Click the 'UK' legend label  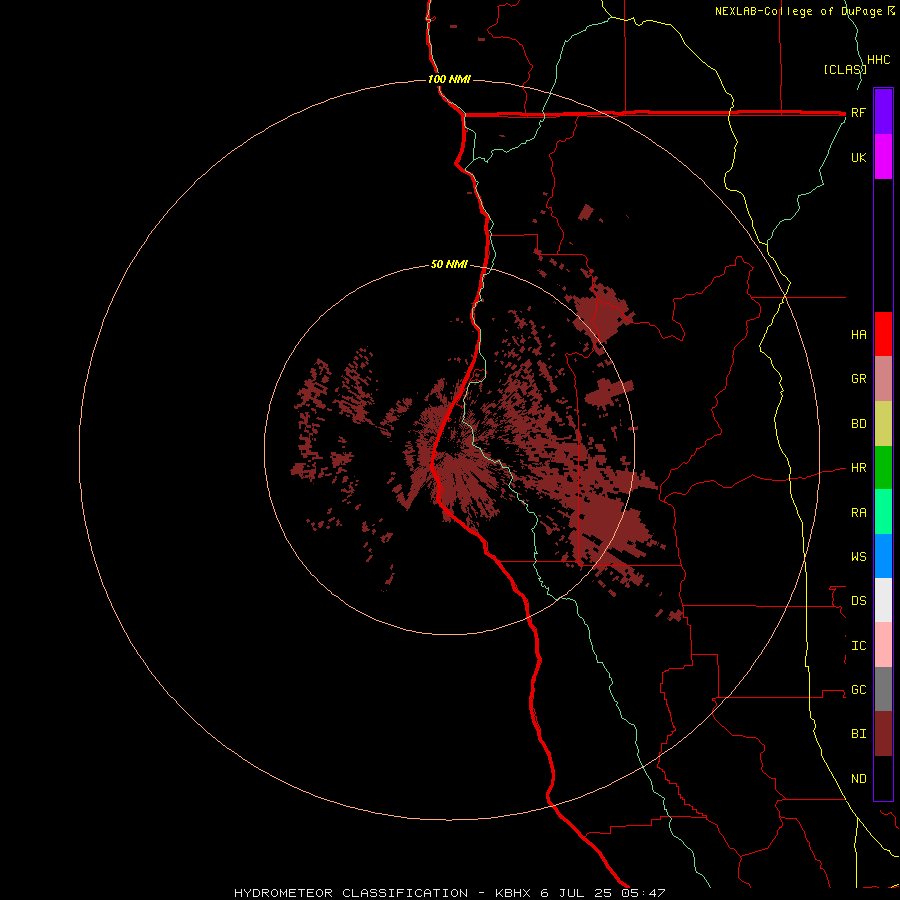click(859, 157)
